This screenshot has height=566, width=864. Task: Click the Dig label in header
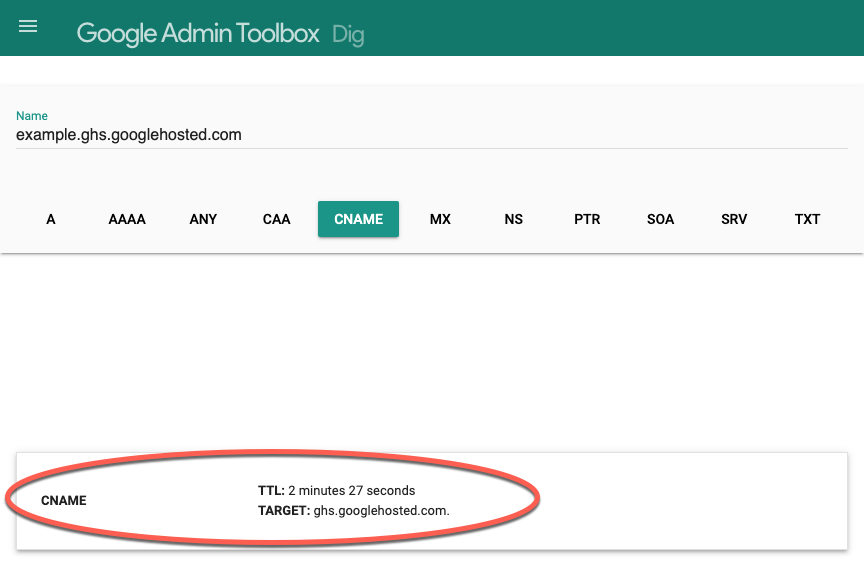click(x=348, y=35)
